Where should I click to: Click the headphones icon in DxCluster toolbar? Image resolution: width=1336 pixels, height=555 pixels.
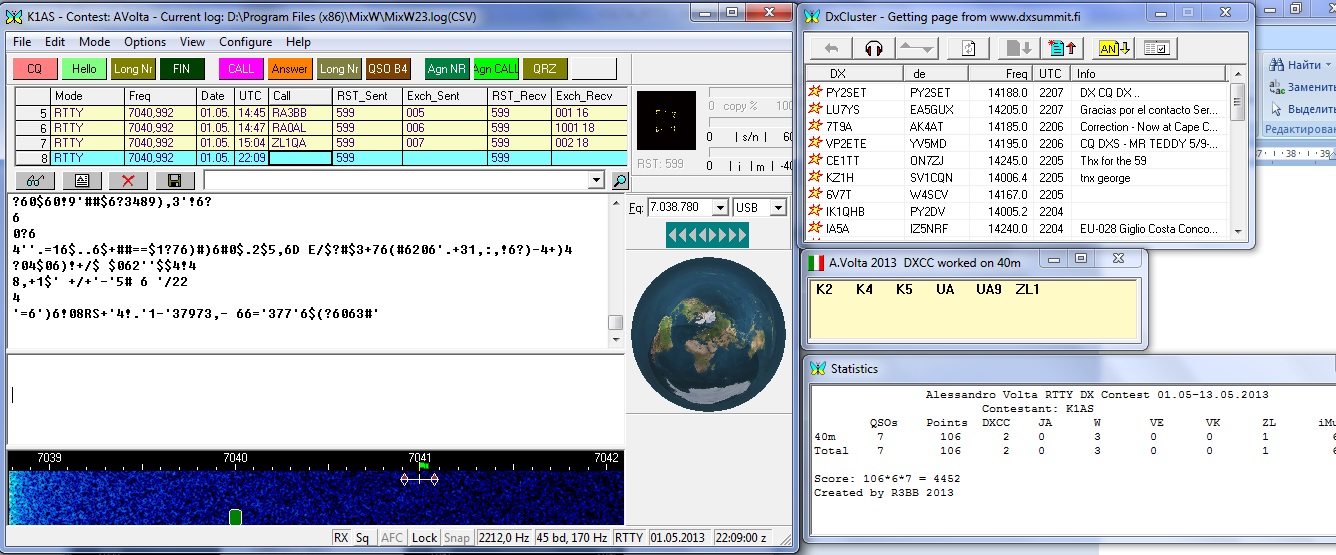tap(873, 48)
